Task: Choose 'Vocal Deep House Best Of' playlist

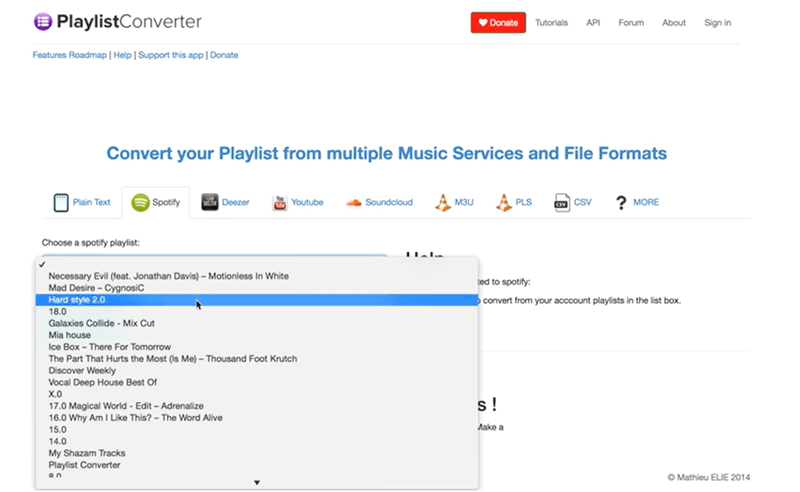Action: (102, 382)
